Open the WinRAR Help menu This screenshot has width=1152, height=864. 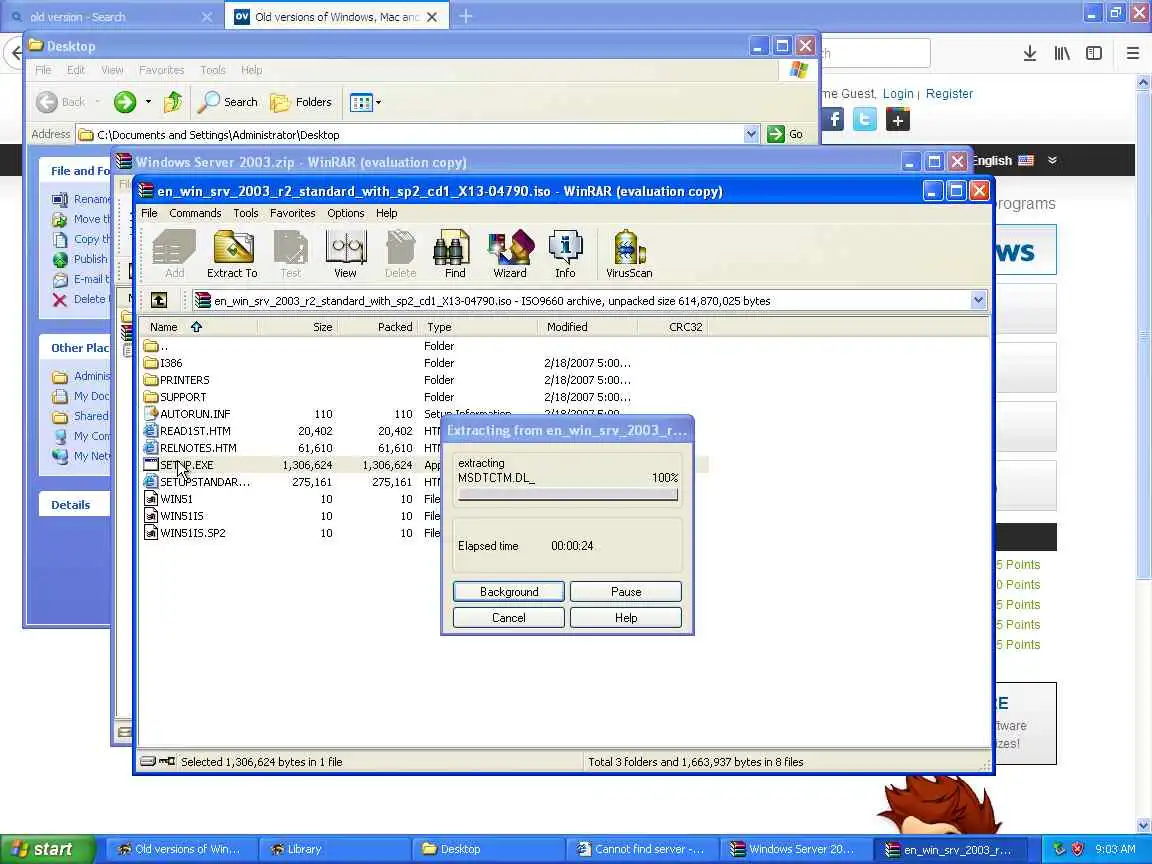tap(386, 213)
